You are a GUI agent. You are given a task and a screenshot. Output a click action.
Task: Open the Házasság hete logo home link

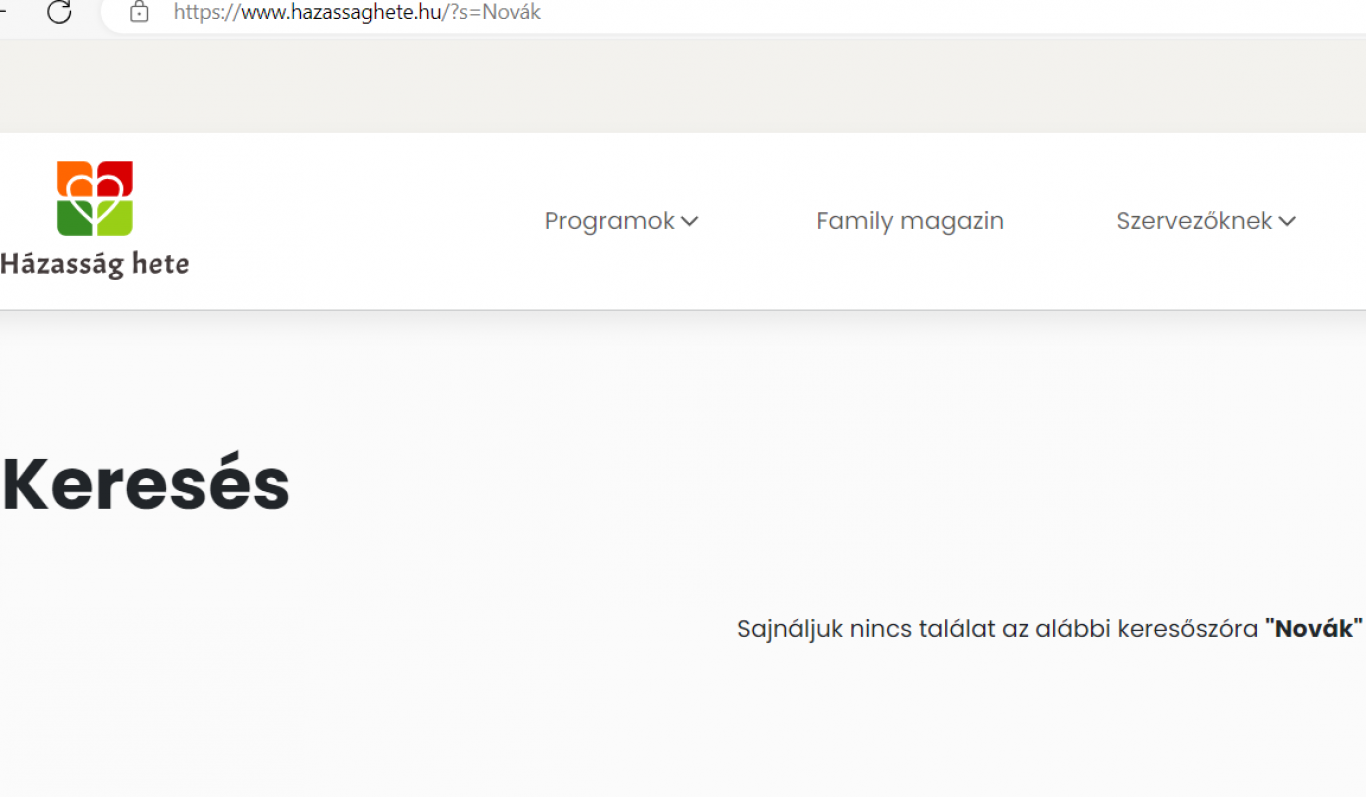pos(95,219)
